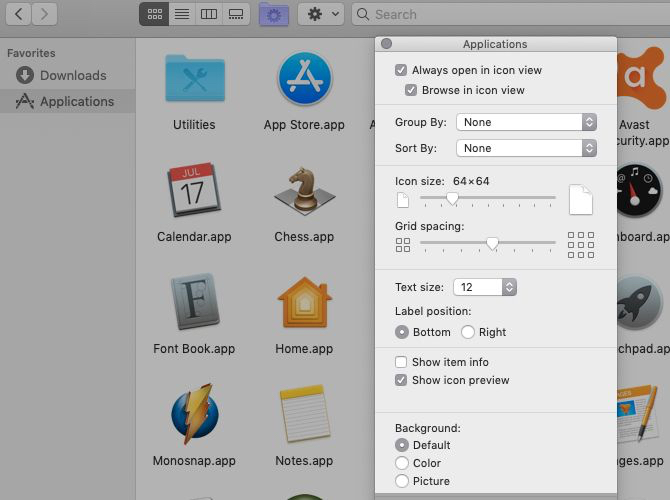The width and height of the screenshot is (670, 500).
Task: Open the Utilities folder
Action: pos(194,80)
